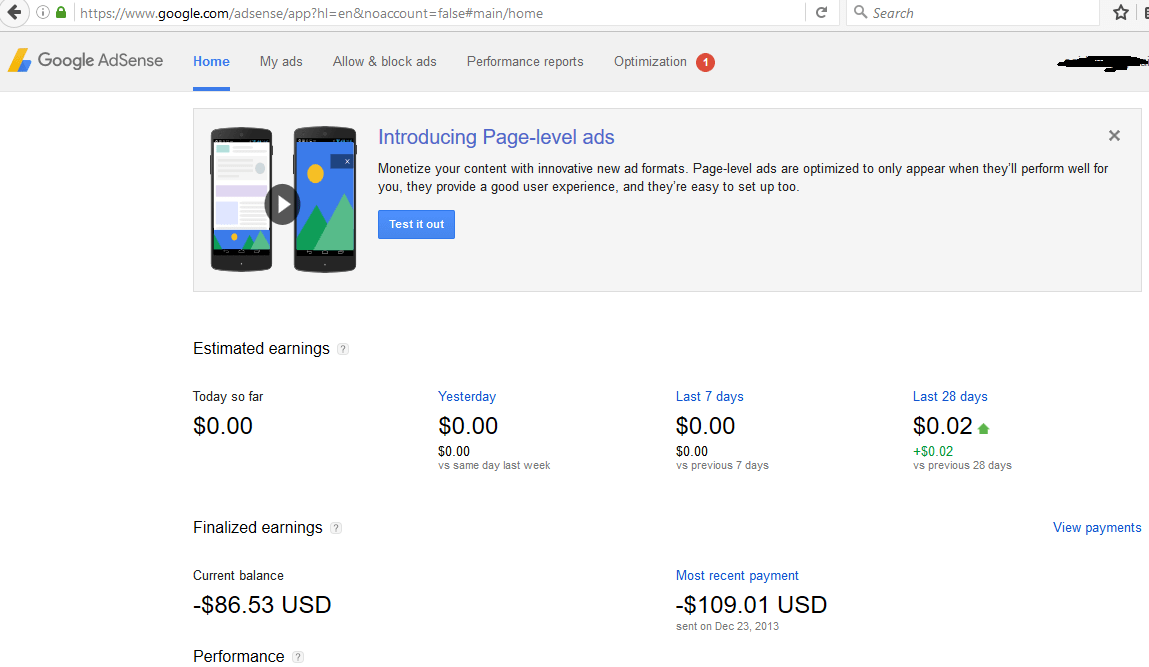
Task: Go to Performance reports tab
Action: [x=525, y=61]
